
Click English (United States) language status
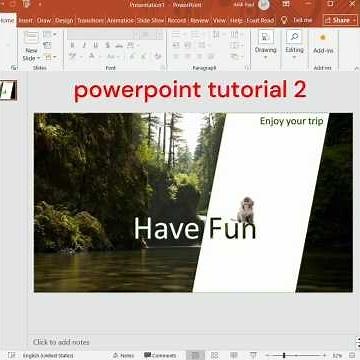point(48,356)
